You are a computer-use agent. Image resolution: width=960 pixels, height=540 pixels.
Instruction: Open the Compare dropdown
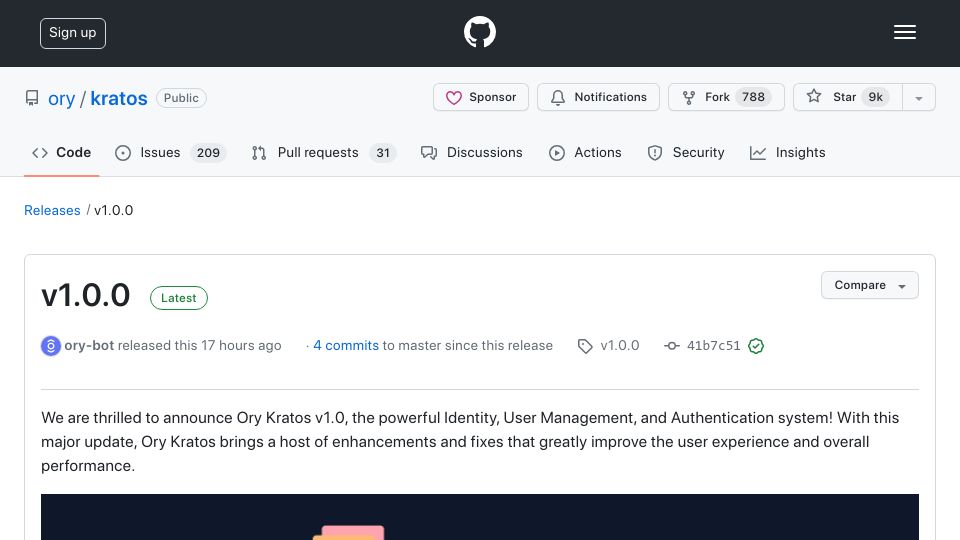(x=869, y=285)
